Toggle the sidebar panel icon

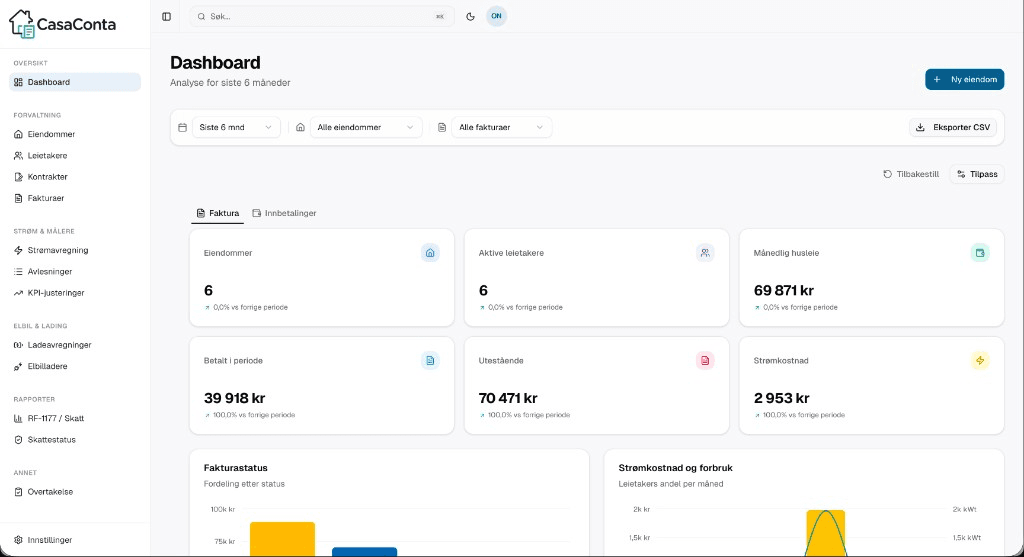[x=167, y=16]
